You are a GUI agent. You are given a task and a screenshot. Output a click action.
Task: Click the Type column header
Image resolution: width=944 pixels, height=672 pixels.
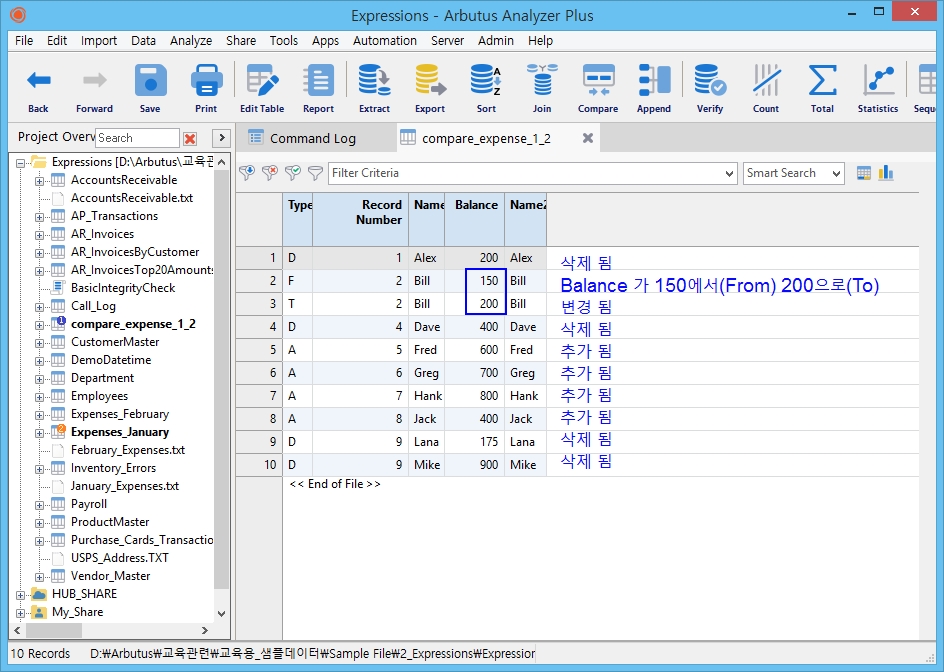298,219
